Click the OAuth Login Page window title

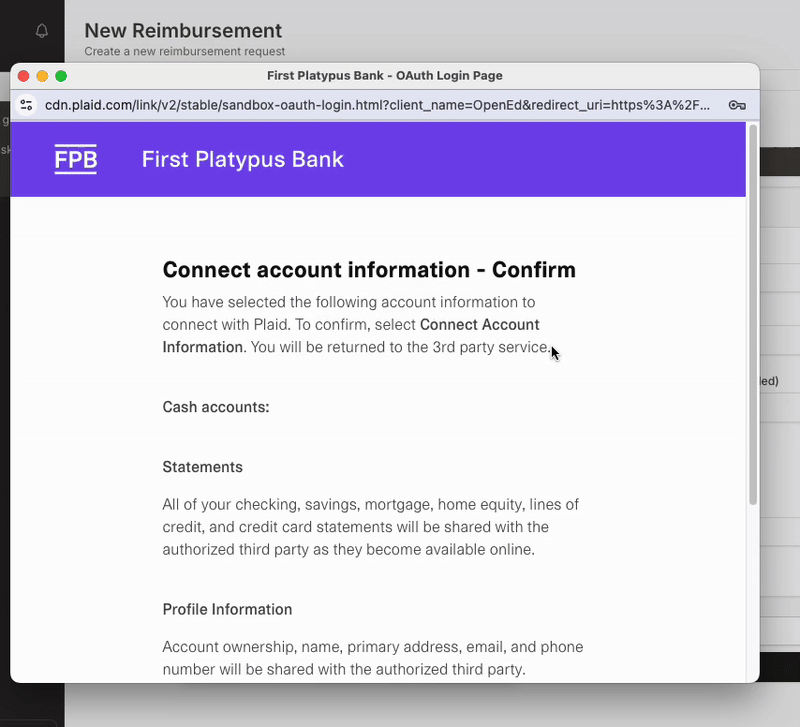click(384, 76)
